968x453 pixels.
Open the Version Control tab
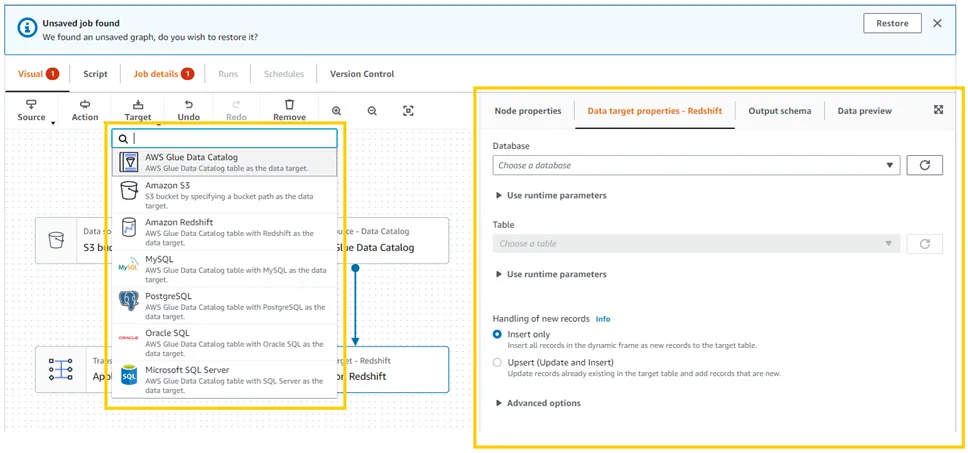pyautogui.click(x=362, y=74)
